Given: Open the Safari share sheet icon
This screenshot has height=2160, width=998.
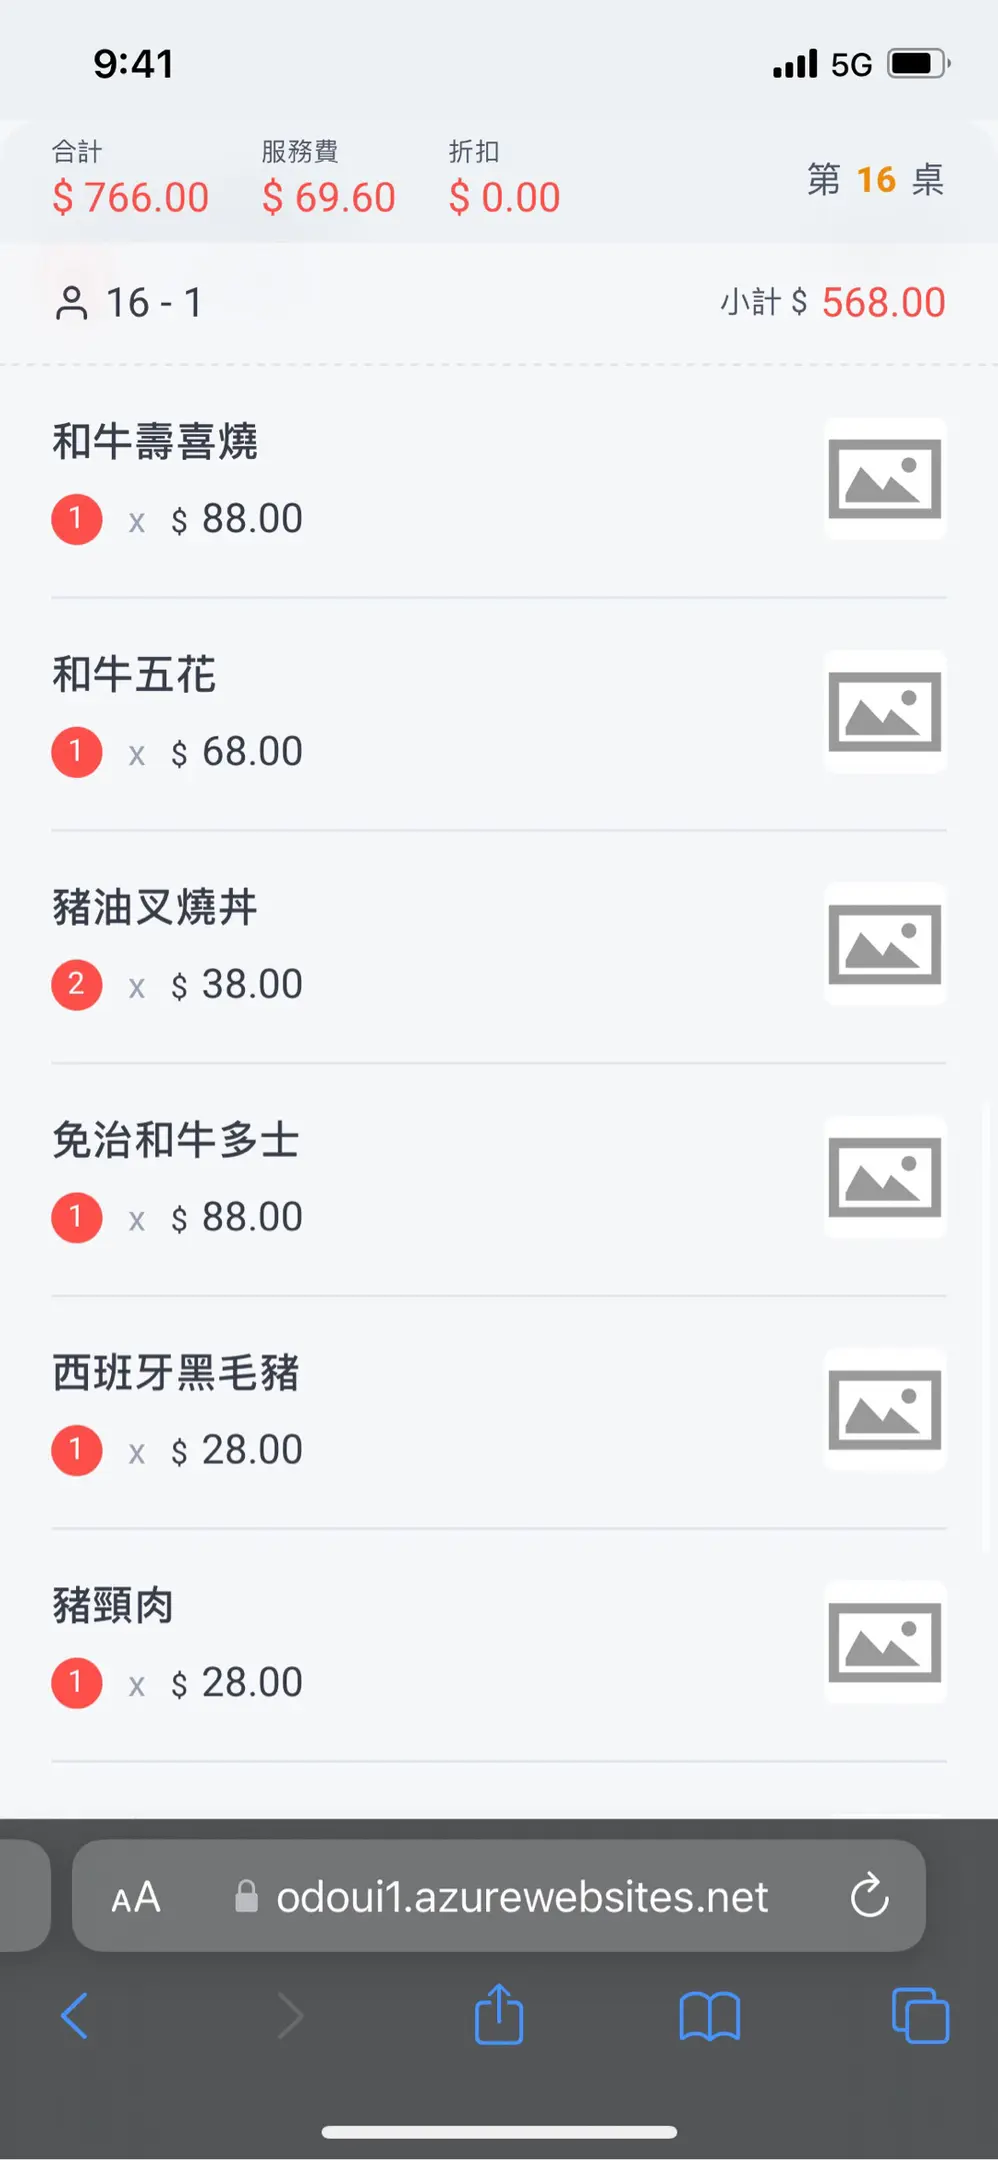Looking at the screenshot, I should [x=499, y=2014].
